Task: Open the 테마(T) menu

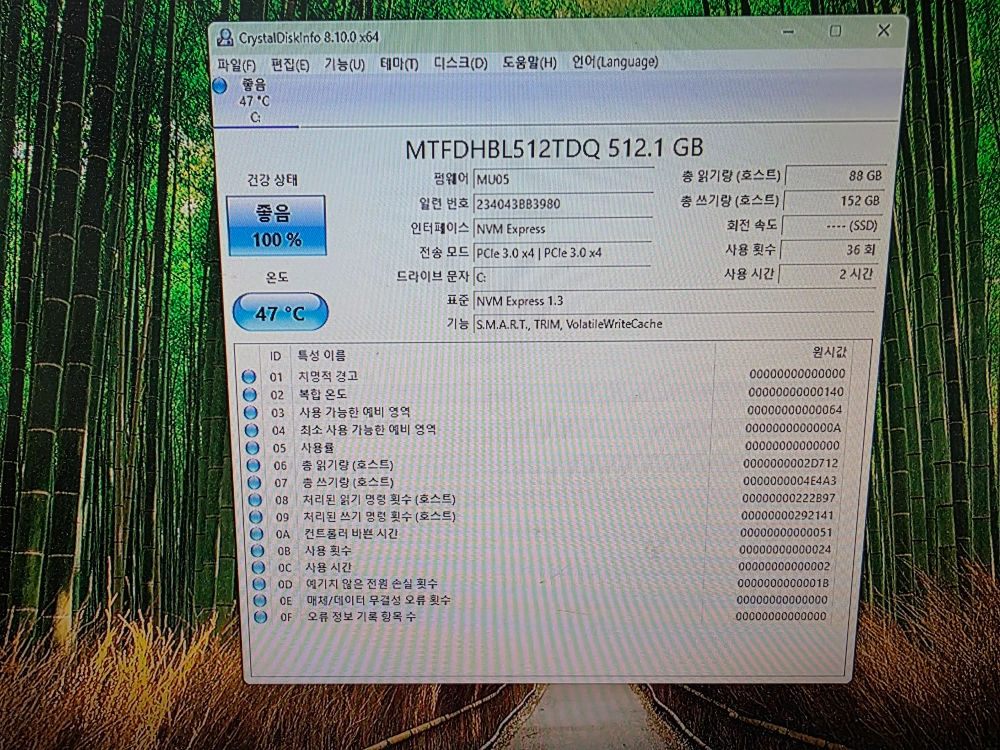Action: (399, 63)
